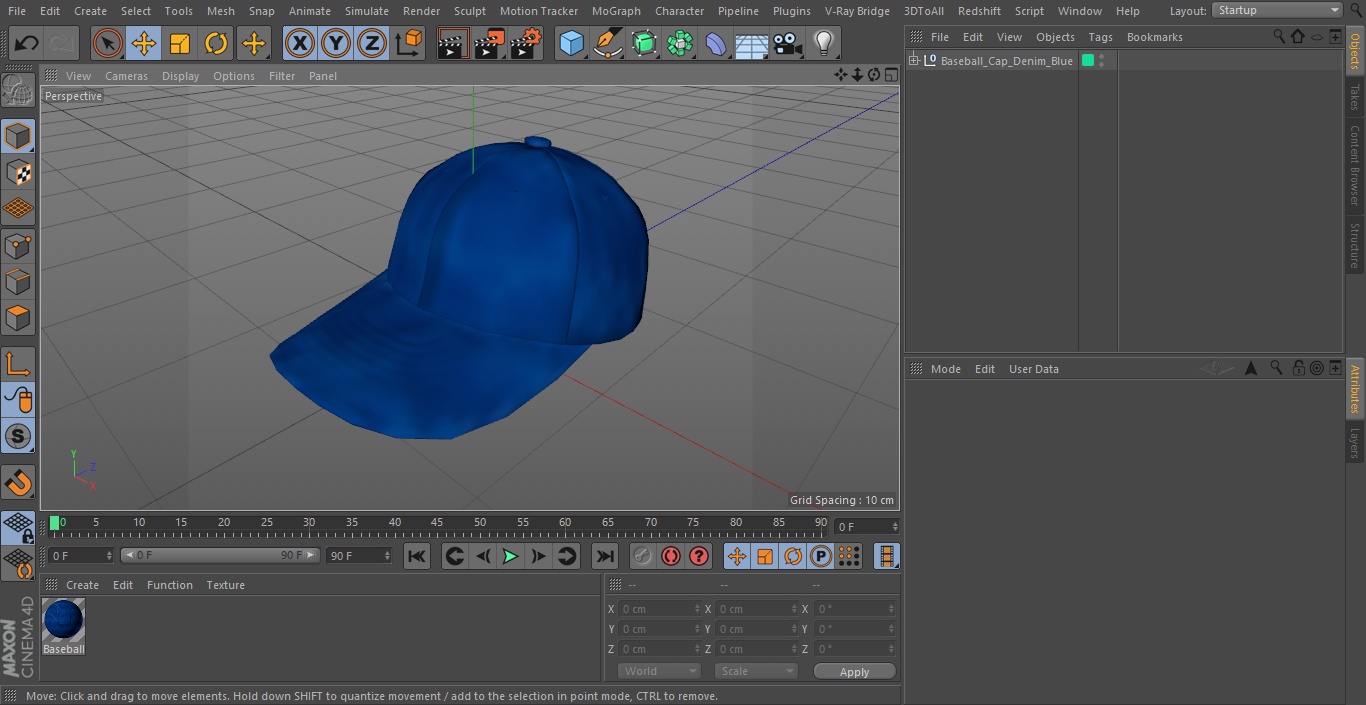Switch to Edges mode

[x=18, y=281]
